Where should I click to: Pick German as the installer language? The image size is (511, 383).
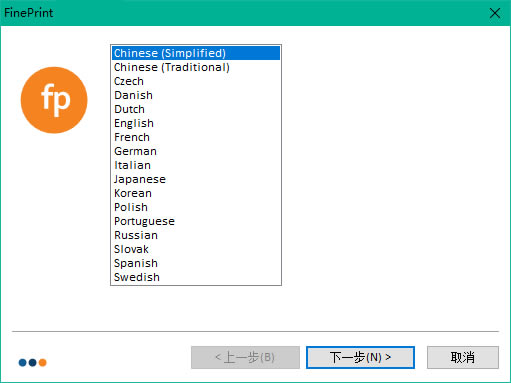[x=196, y=151]
